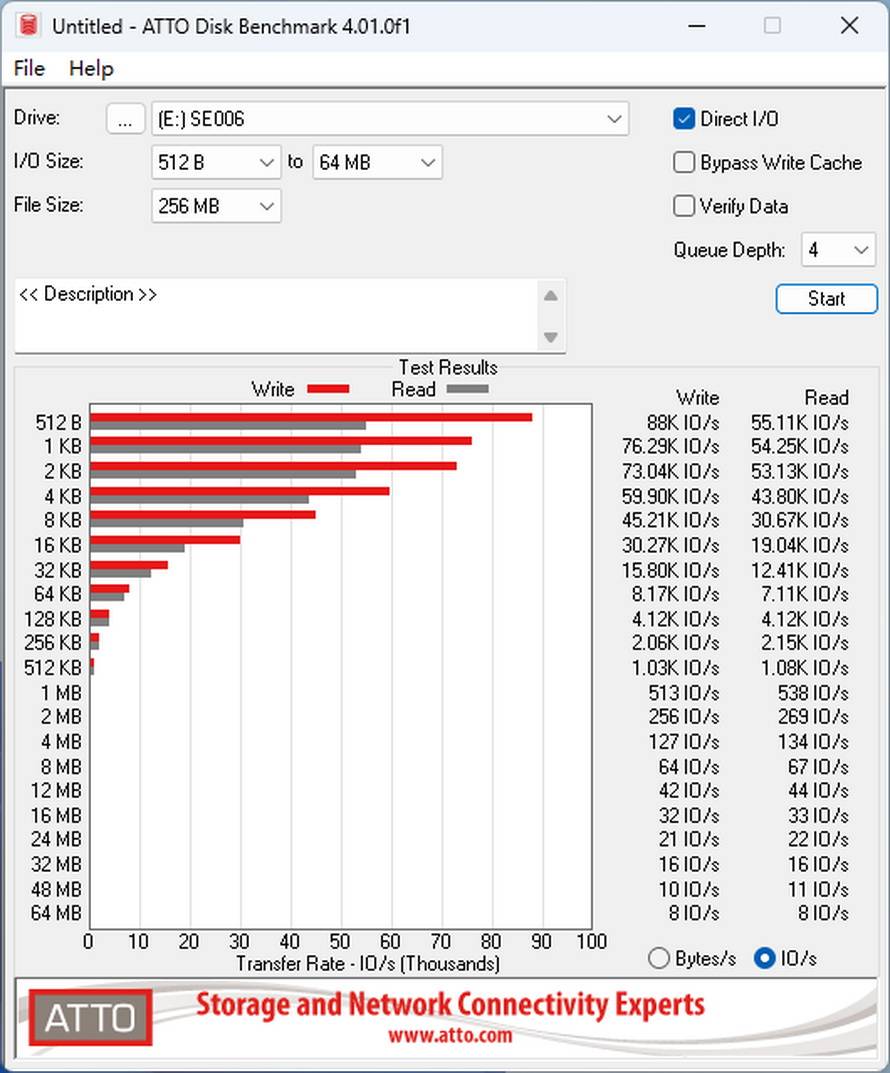Screen dimensions: 890x1073
Task: Open the 64 MB maximum I/O size dropdown
Action: [x=377, y=163]
